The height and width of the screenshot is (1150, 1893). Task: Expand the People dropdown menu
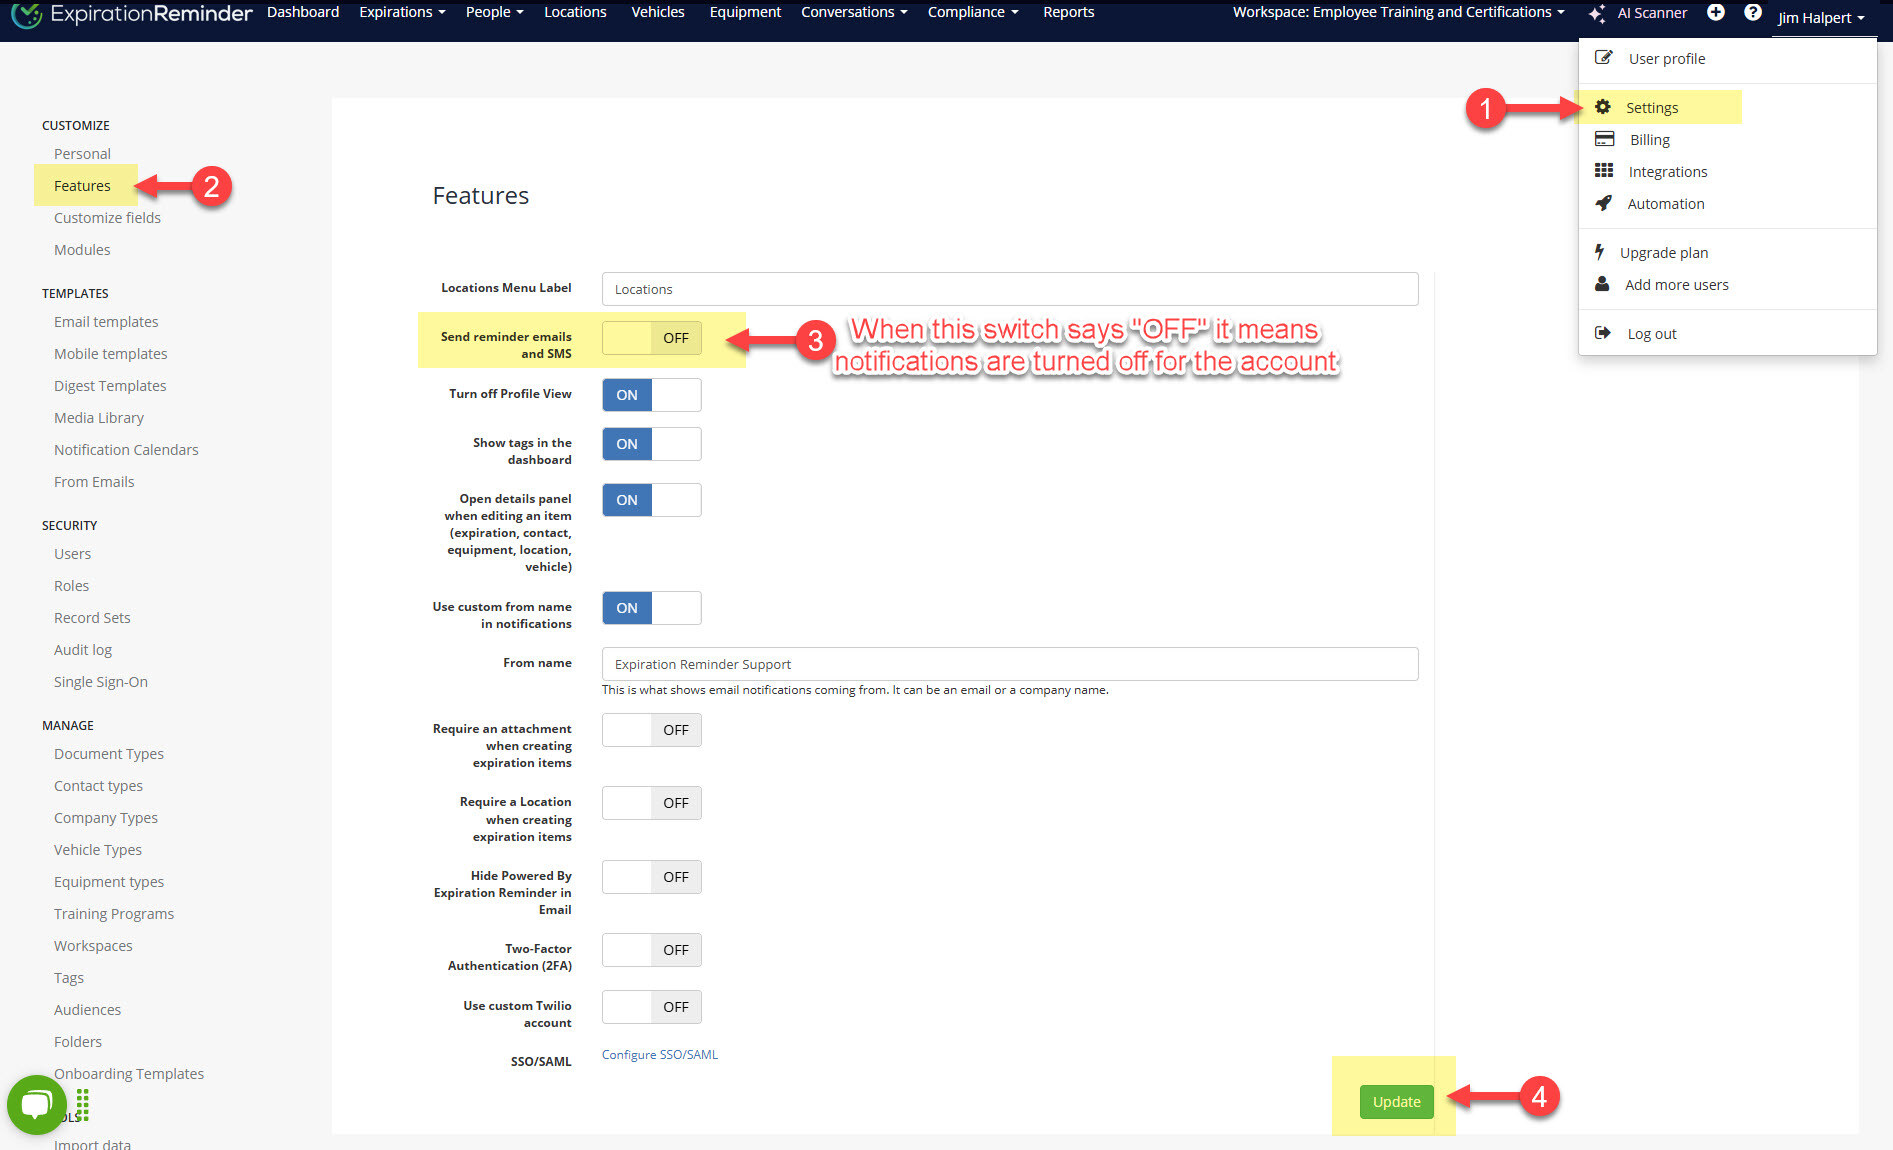[x=494, y=12]
